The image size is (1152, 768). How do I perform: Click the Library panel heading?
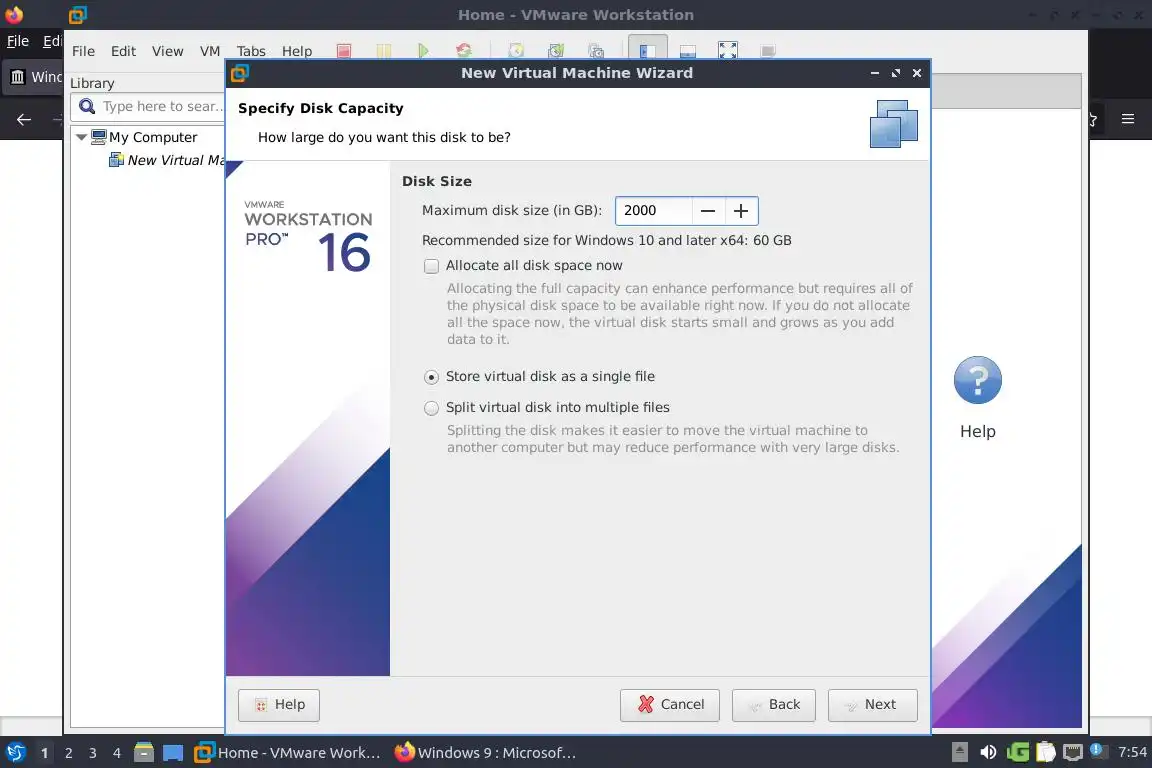(92, 83)
